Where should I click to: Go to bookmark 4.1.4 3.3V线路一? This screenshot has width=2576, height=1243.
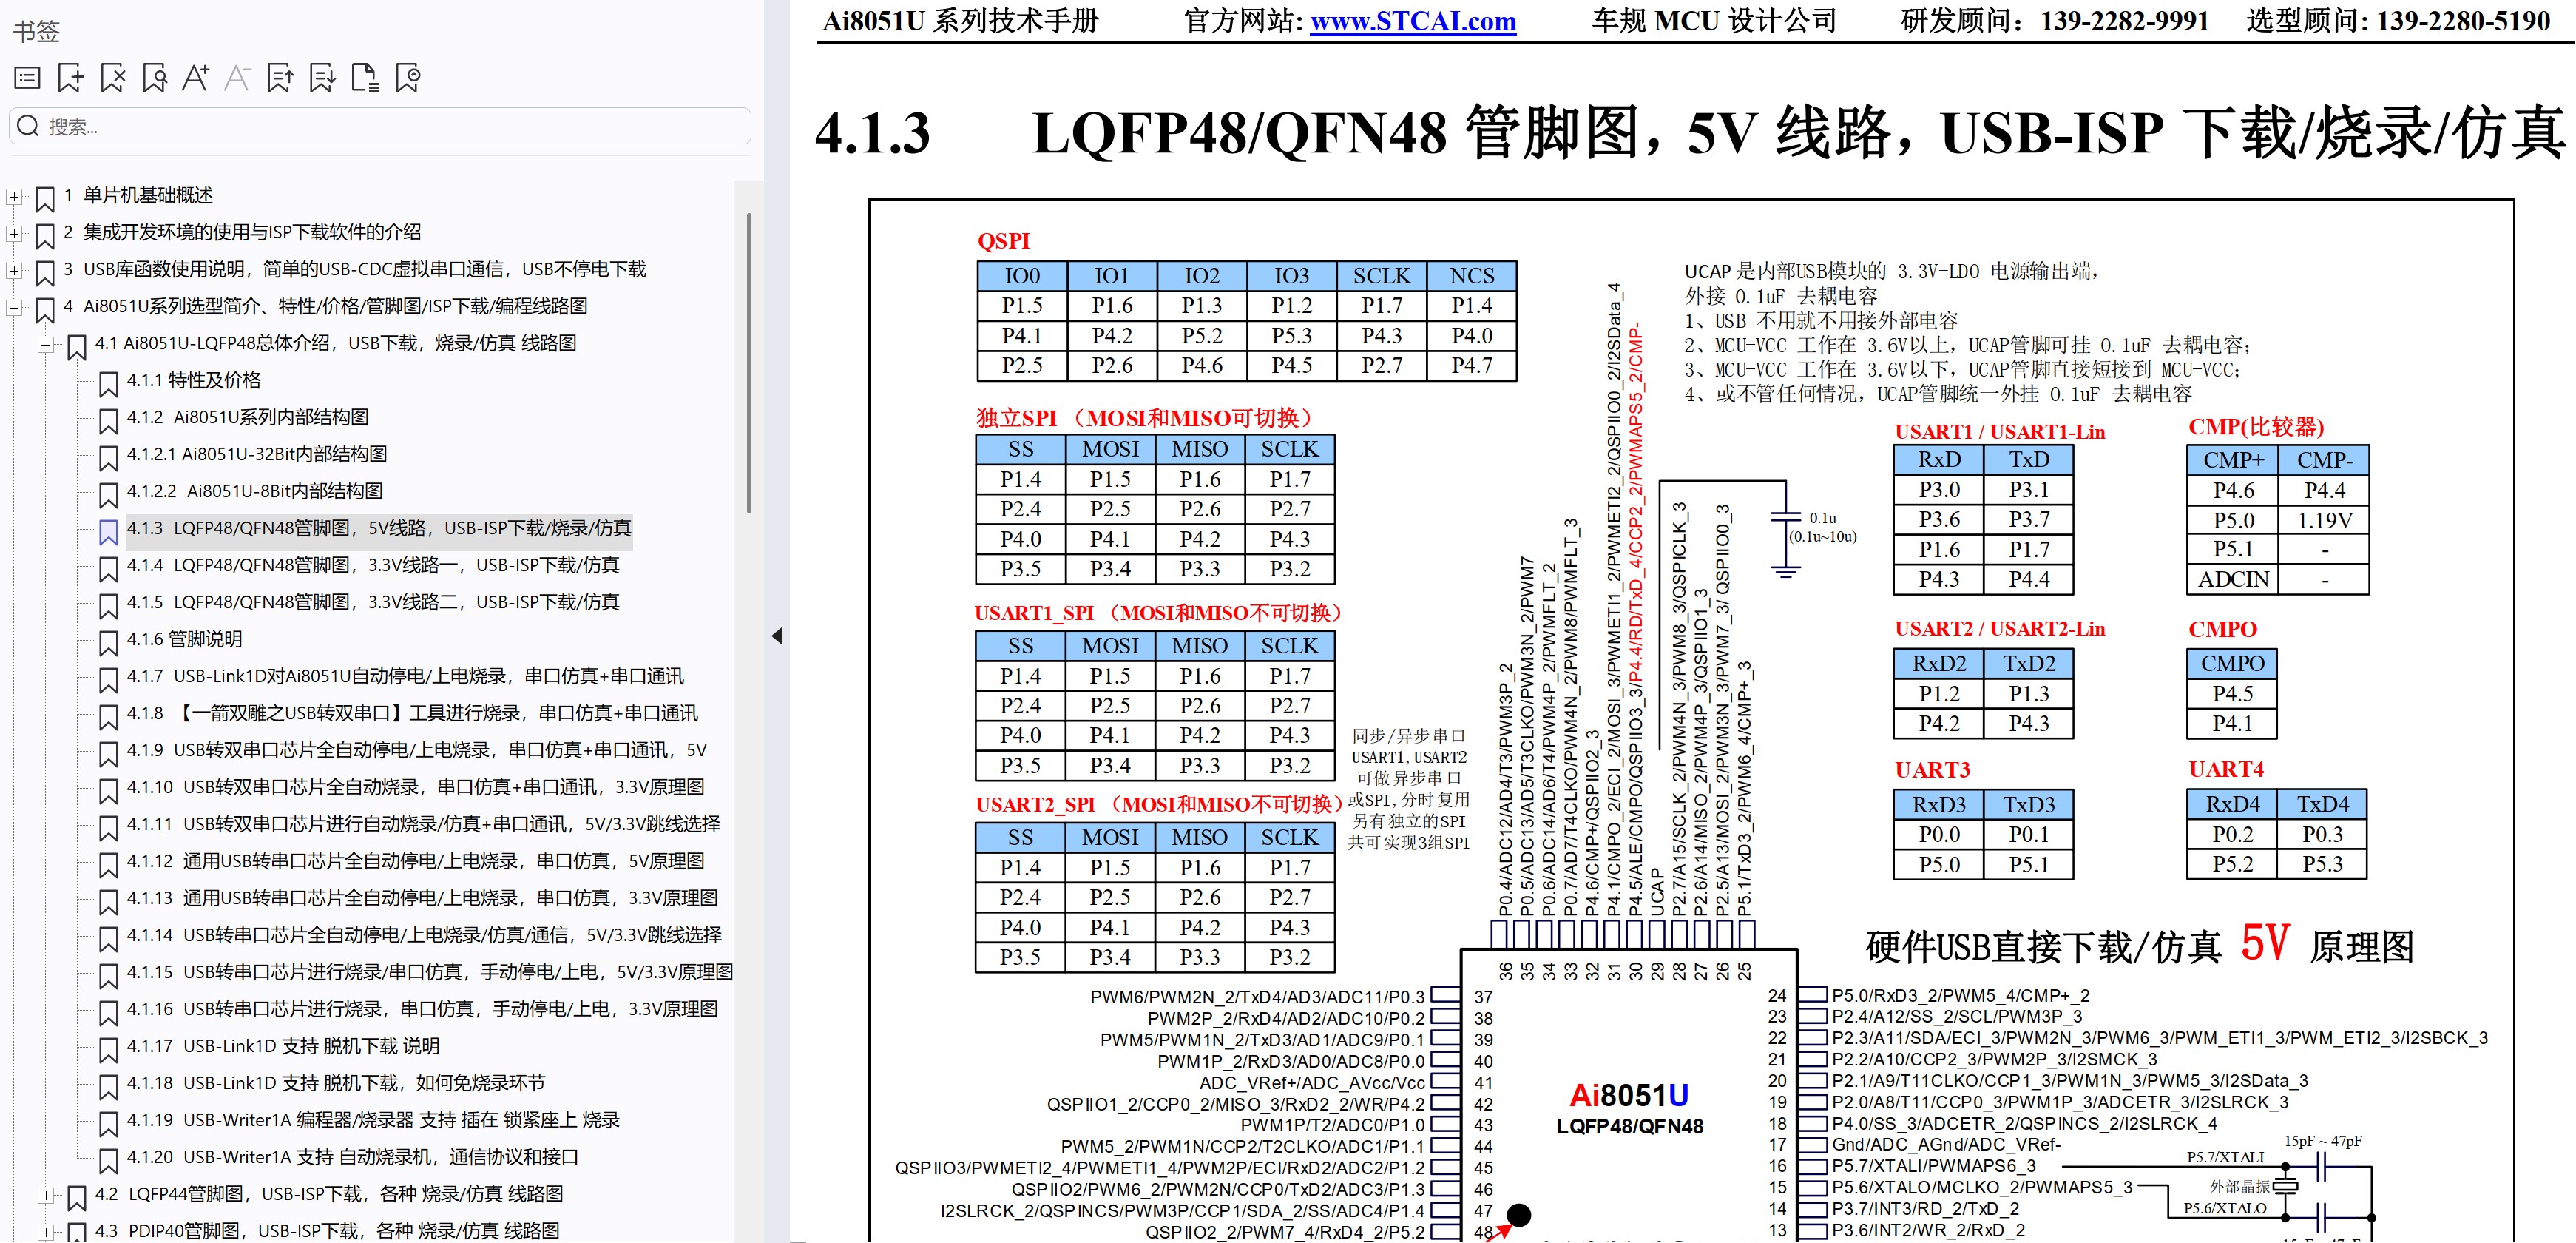372,565
